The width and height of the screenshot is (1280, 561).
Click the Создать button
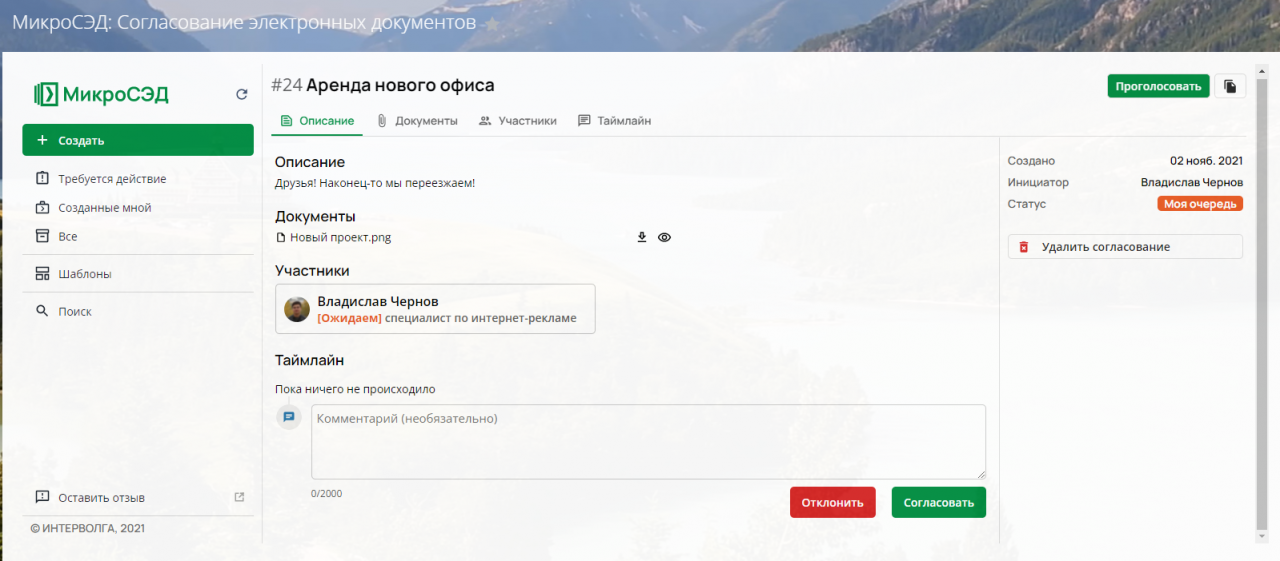[x=138, y=140]
